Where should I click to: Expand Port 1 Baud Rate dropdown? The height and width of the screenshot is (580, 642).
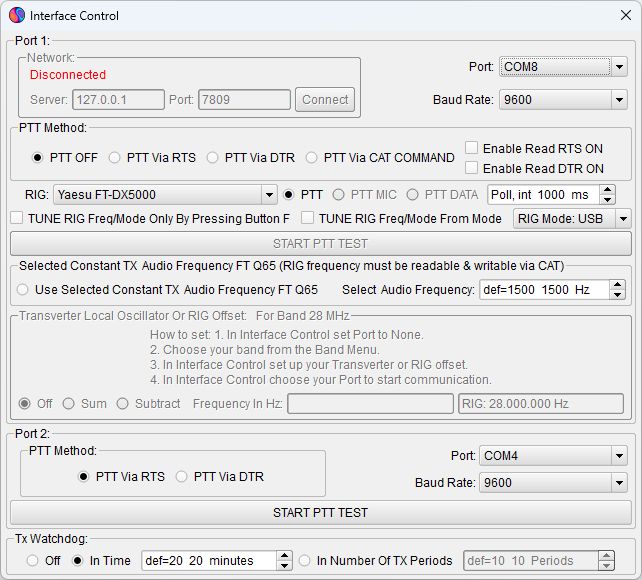click(619, 100)
